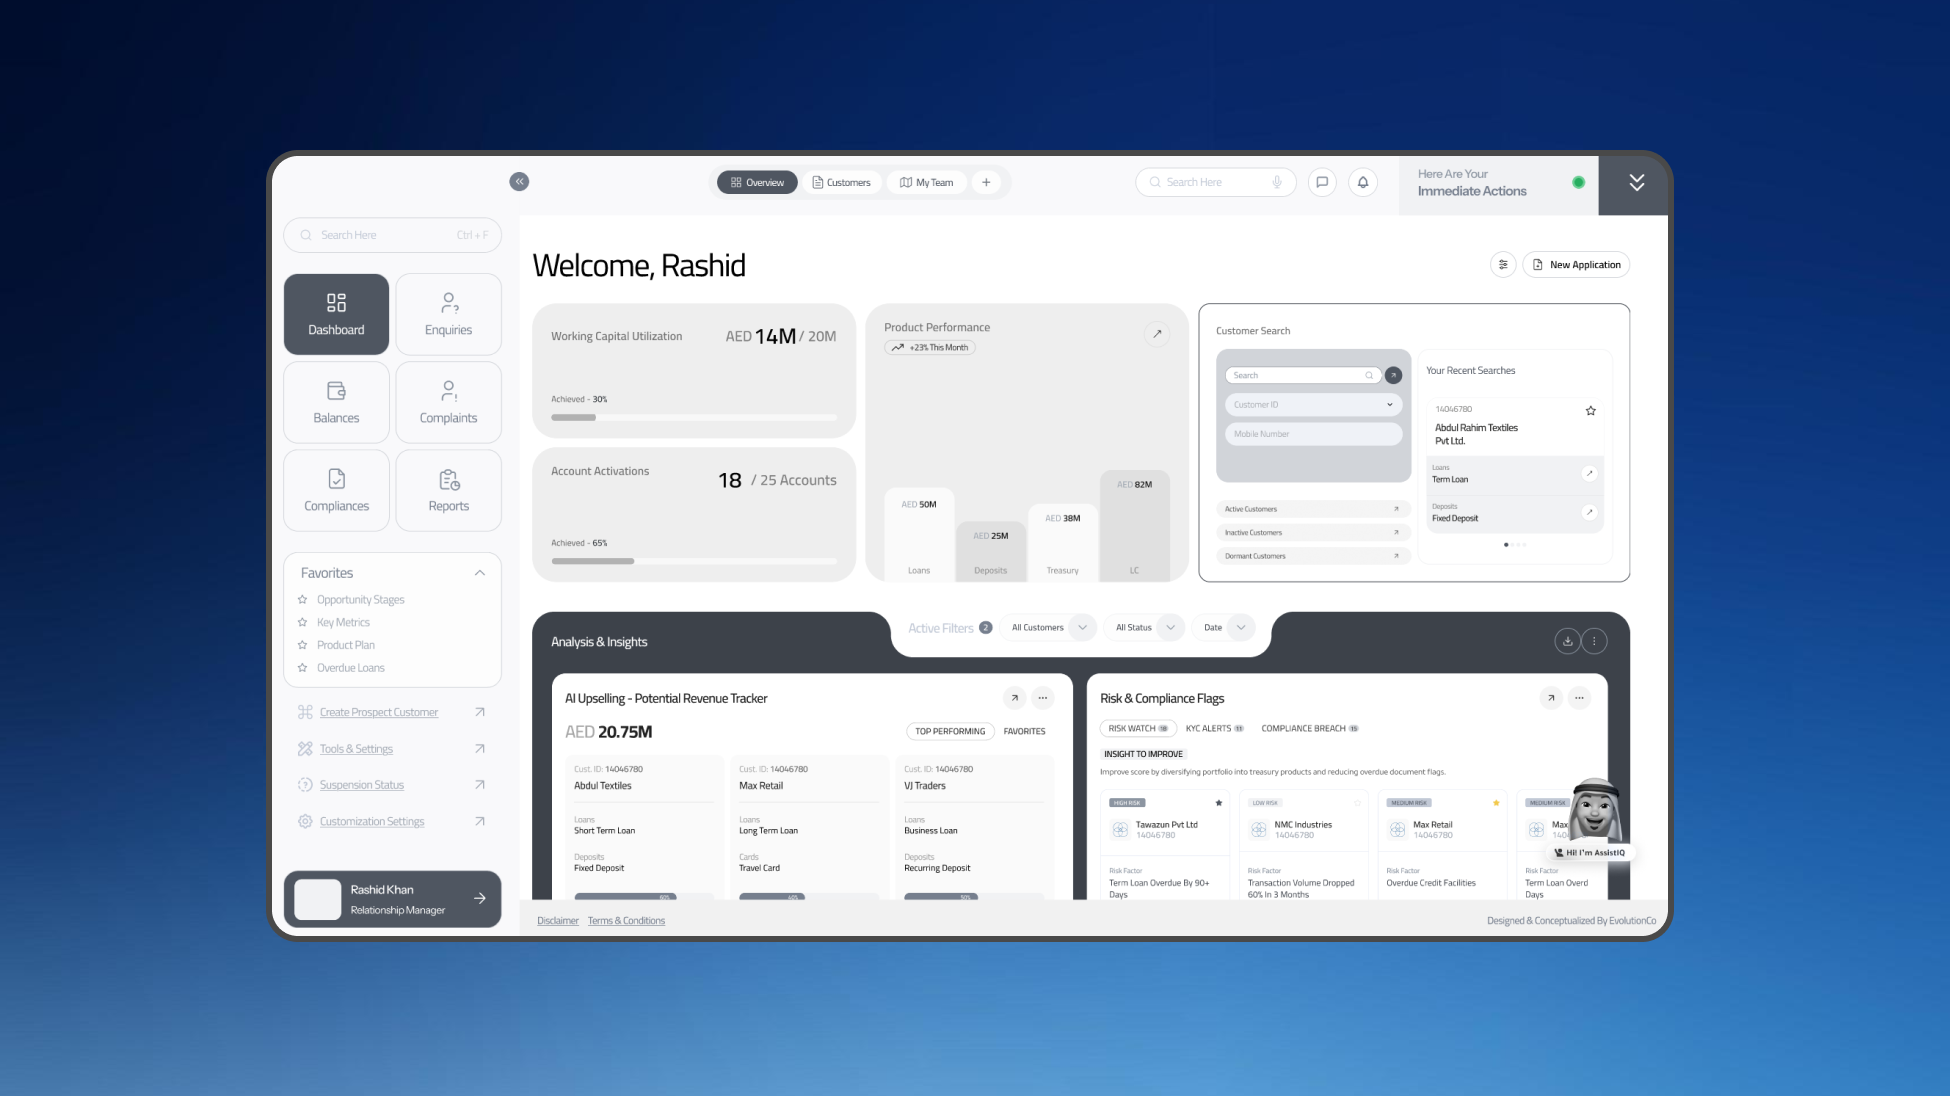Open the Terms & Conditions link

coord(626,921)
